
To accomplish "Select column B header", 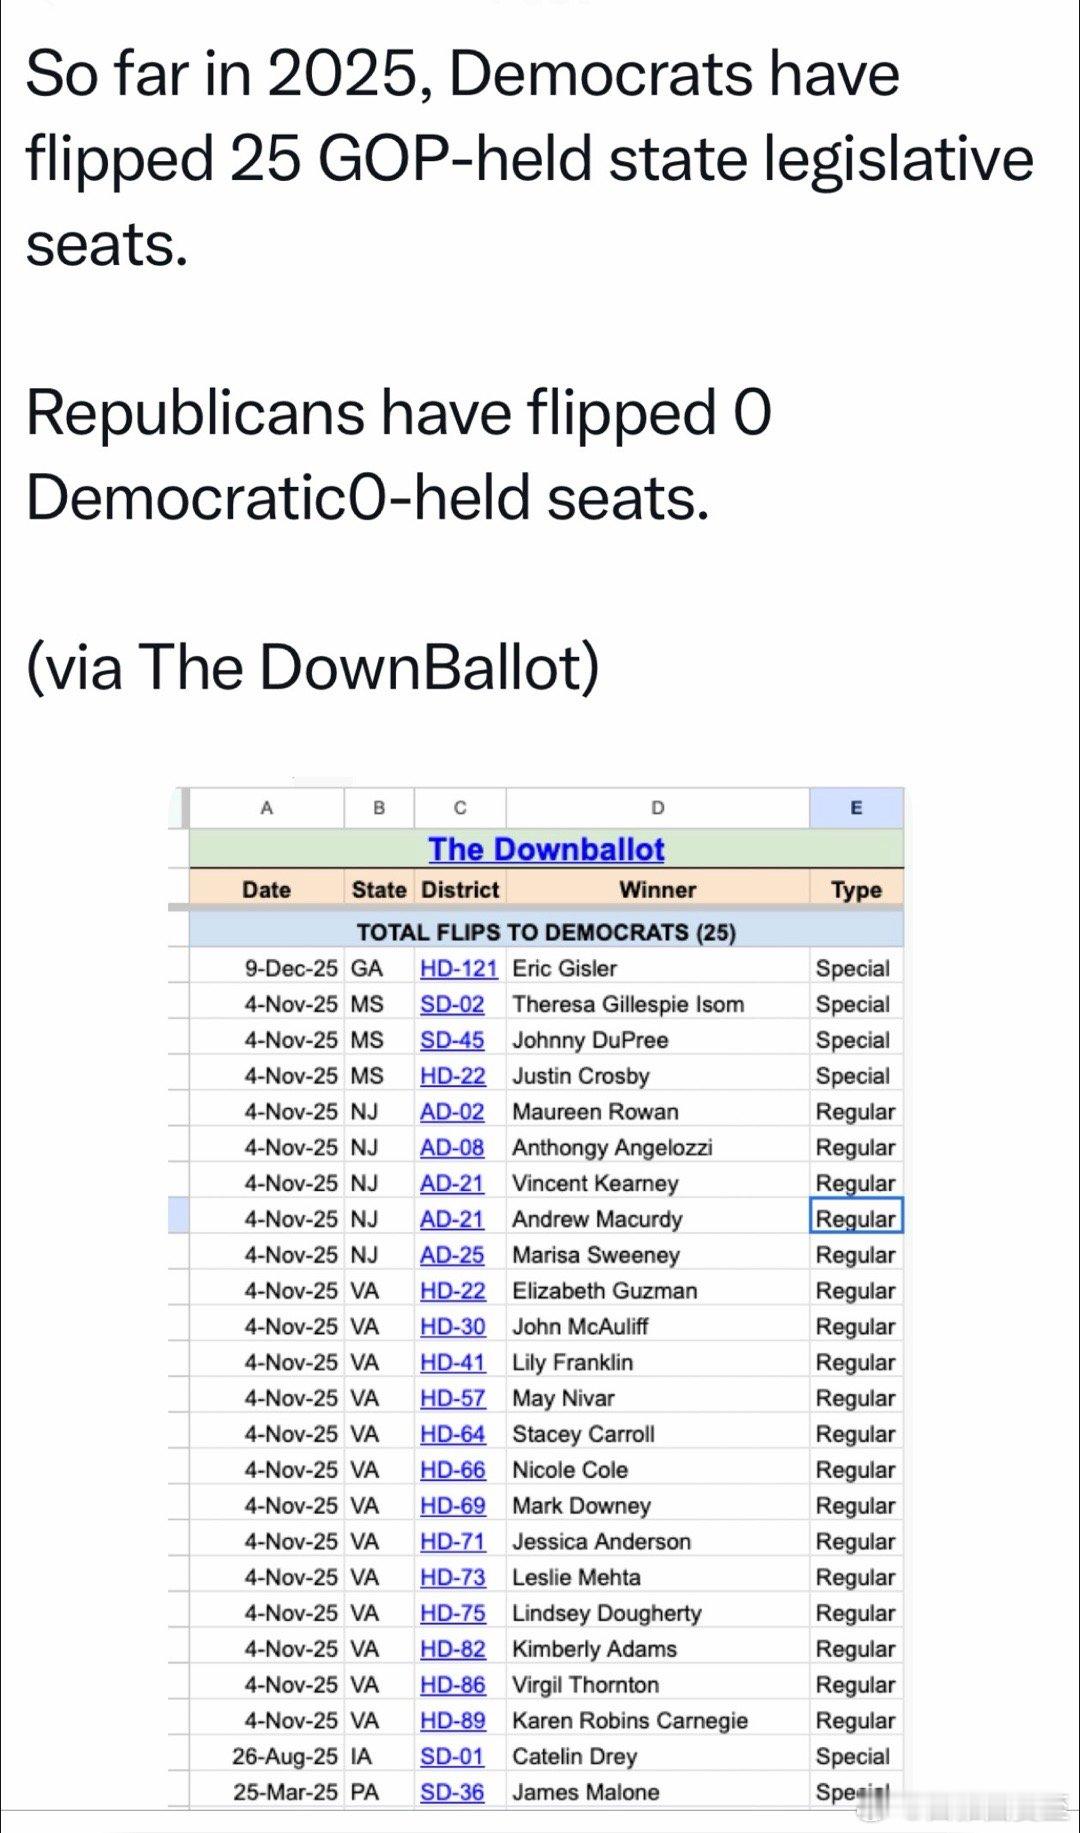I will [x=379, y=808].
